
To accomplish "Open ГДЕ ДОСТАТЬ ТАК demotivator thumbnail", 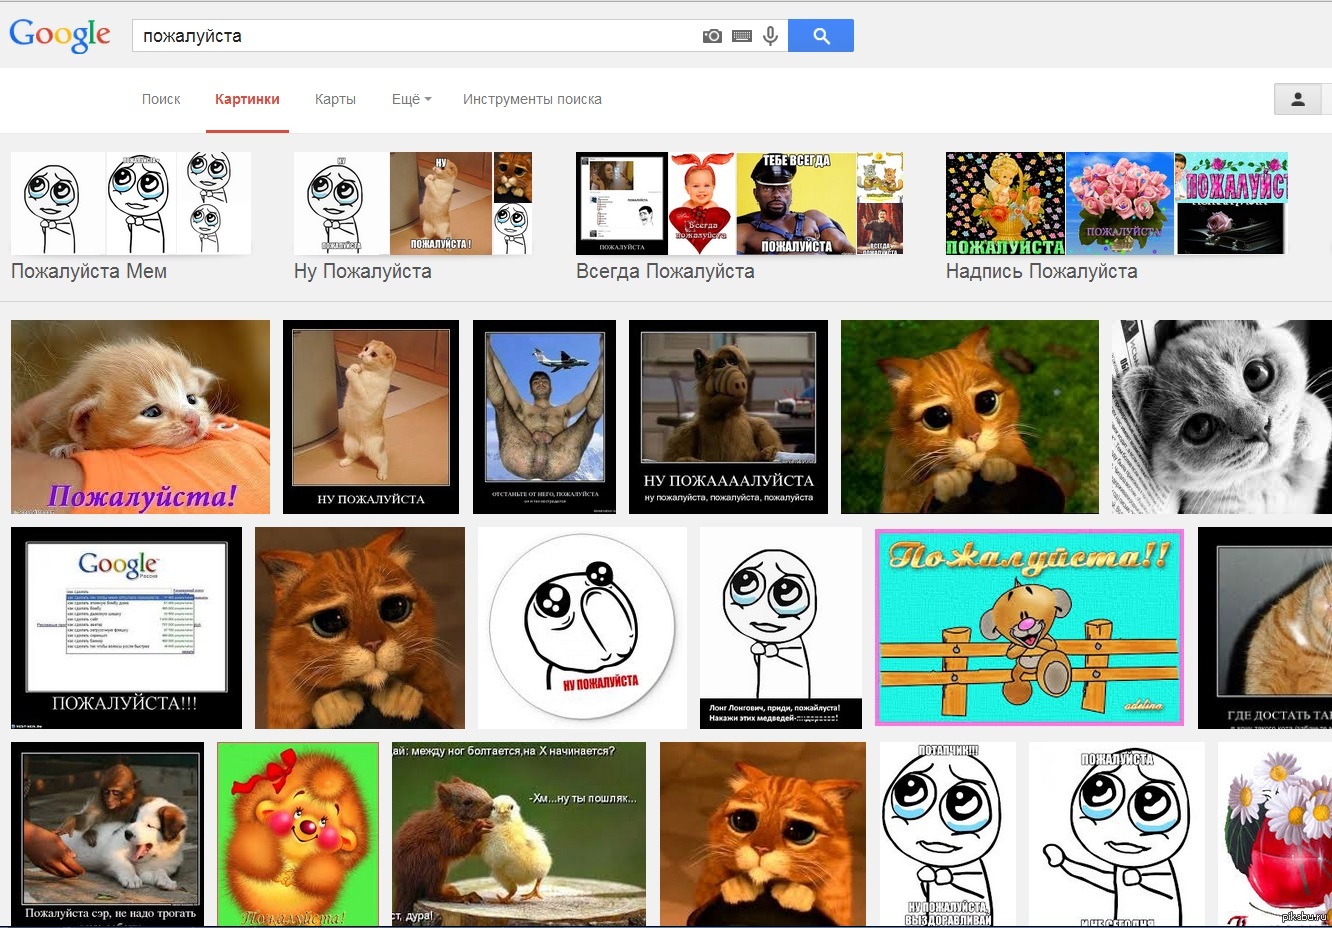I will [x=1265, y=628].
